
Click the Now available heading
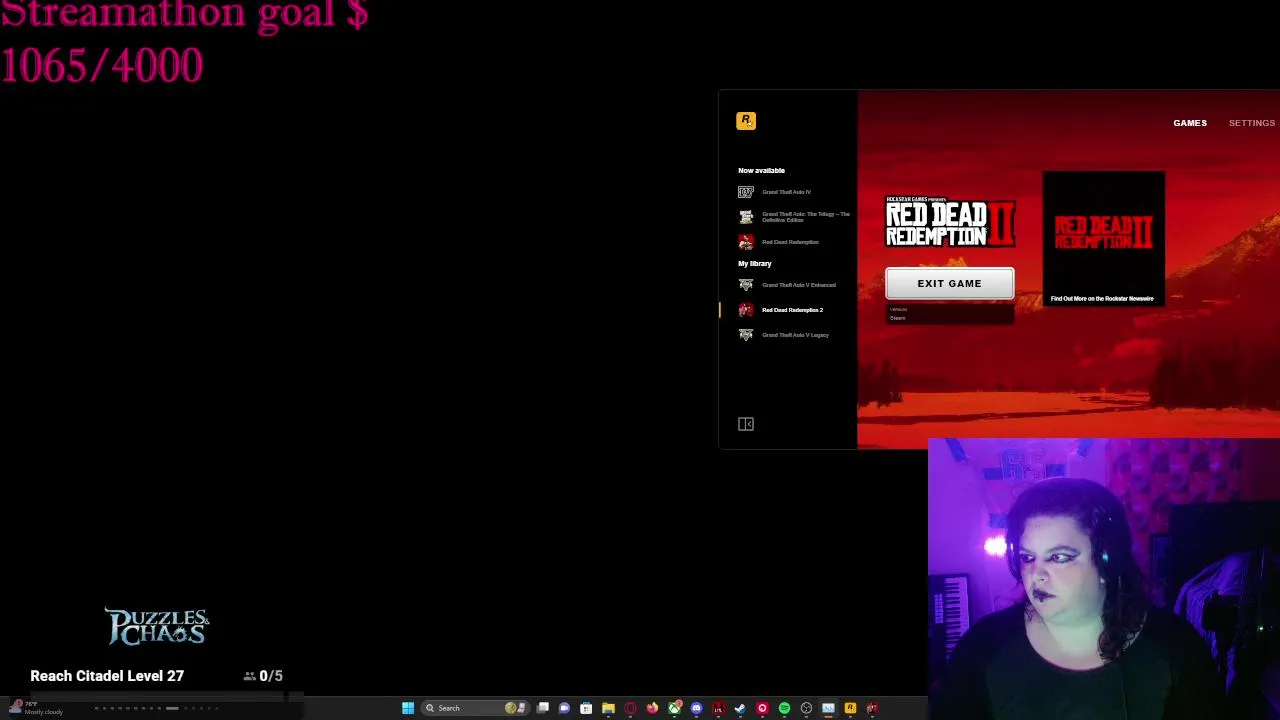coord(761,170)
